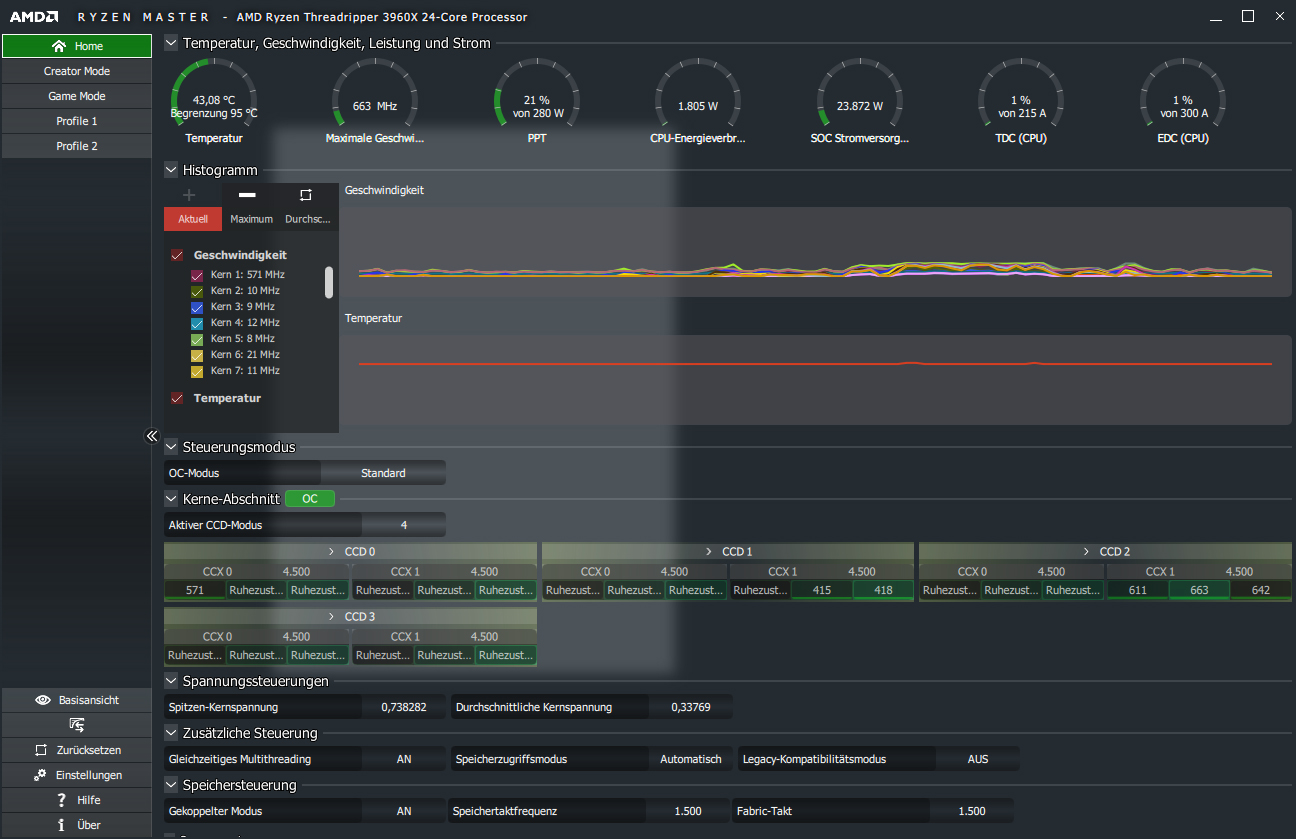Toggle Kern 7: 11 MHz checkbox

[x=197, y=371]
